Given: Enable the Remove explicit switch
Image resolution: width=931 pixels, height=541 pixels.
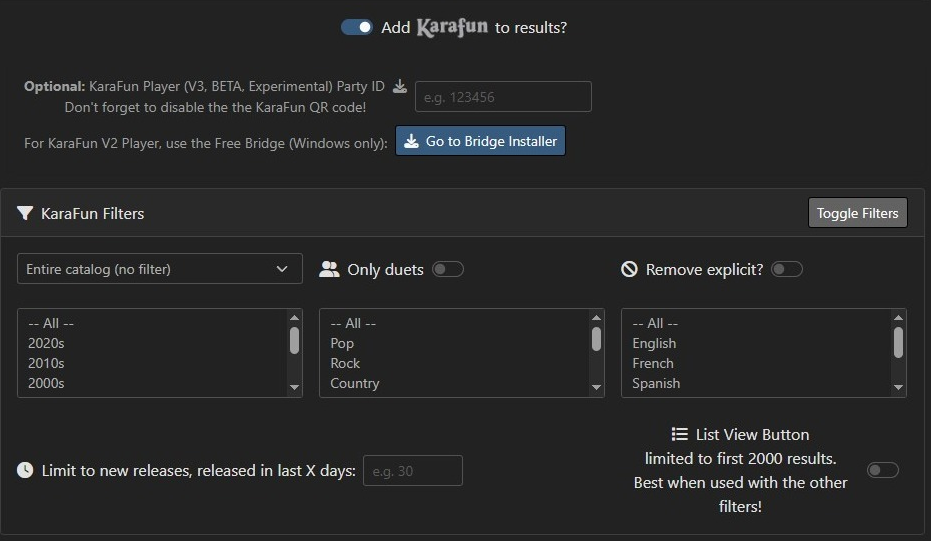Looking at the screenshot, I should point(787,270).
